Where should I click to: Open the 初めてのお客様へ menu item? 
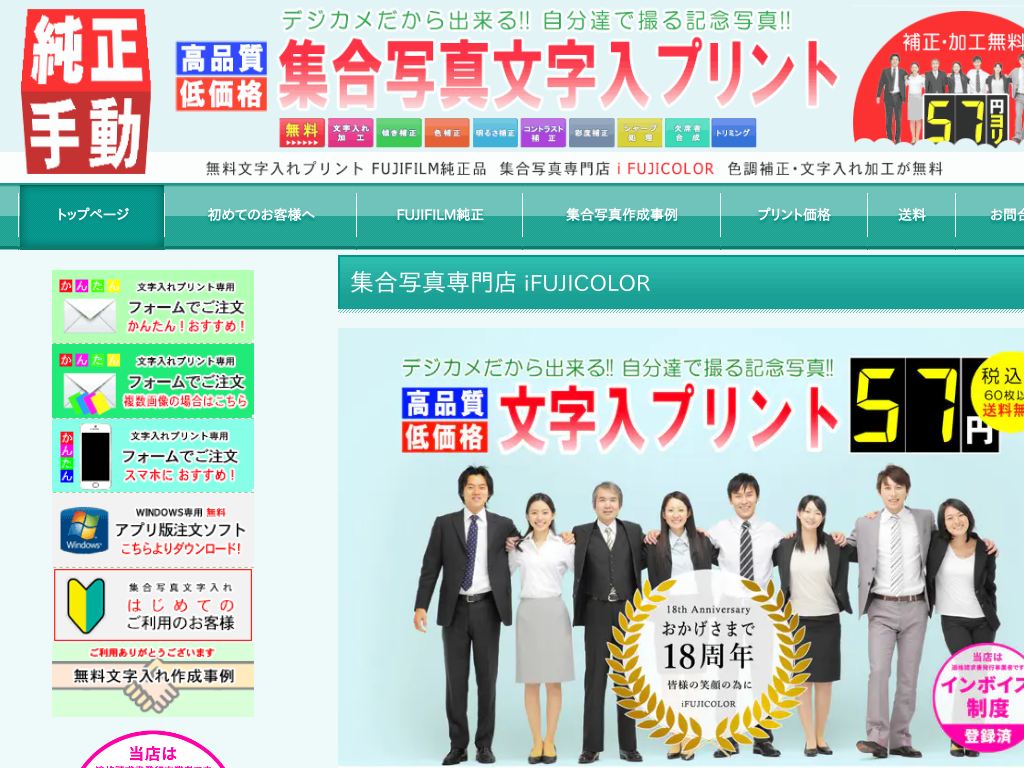pos(261,215)
